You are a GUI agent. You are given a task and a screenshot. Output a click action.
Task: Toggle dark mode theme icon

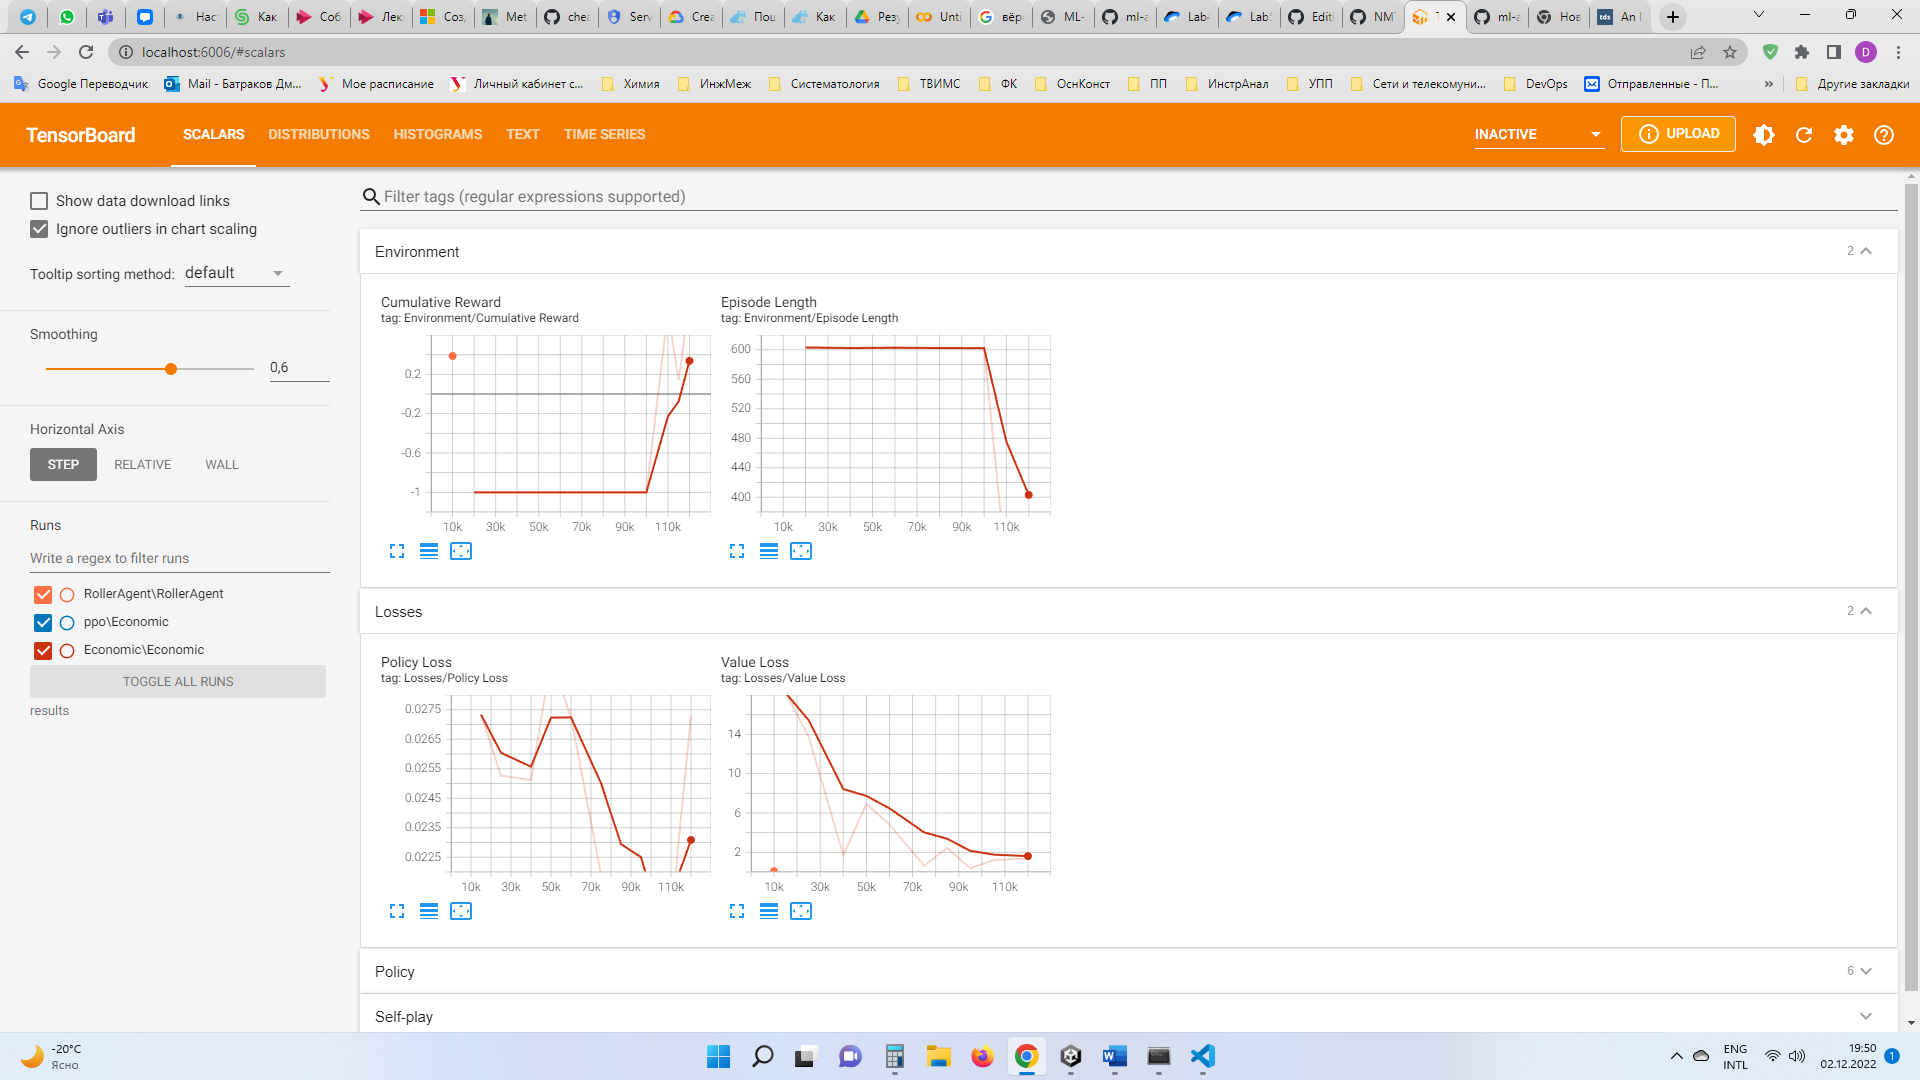point(1764,135)
